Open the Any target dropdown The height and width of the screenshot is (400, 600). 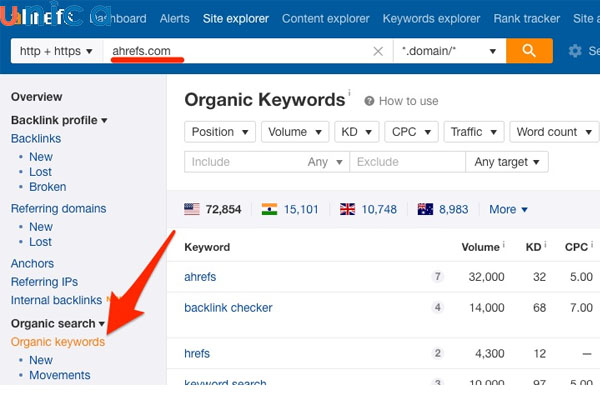point(508,162)
